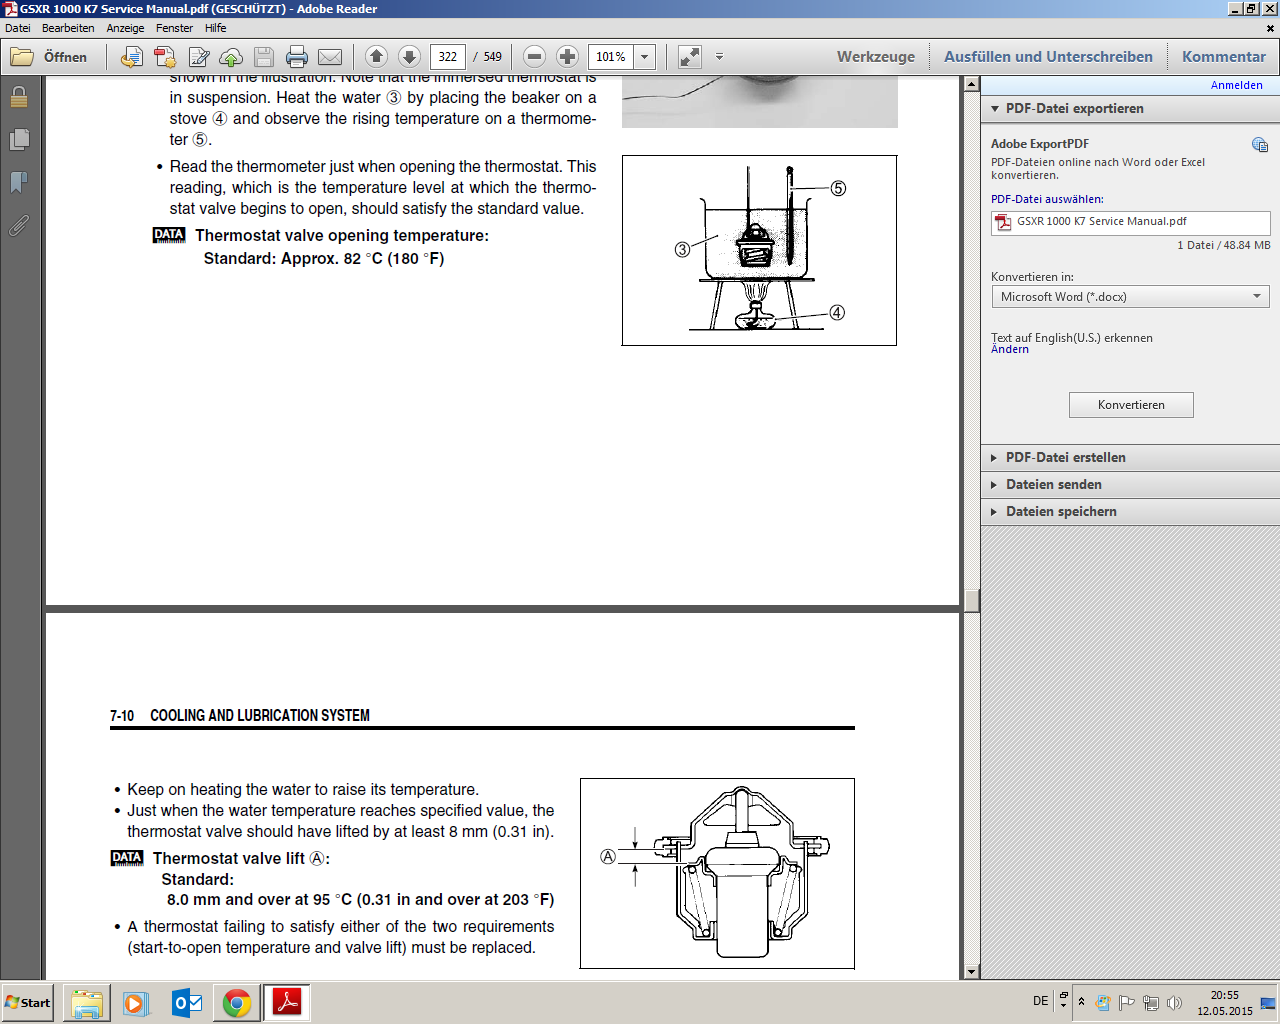The height and width of the screenshot is (1024, 1280).
Task: Send file via the email envelope icon
Action: (330, 57)
